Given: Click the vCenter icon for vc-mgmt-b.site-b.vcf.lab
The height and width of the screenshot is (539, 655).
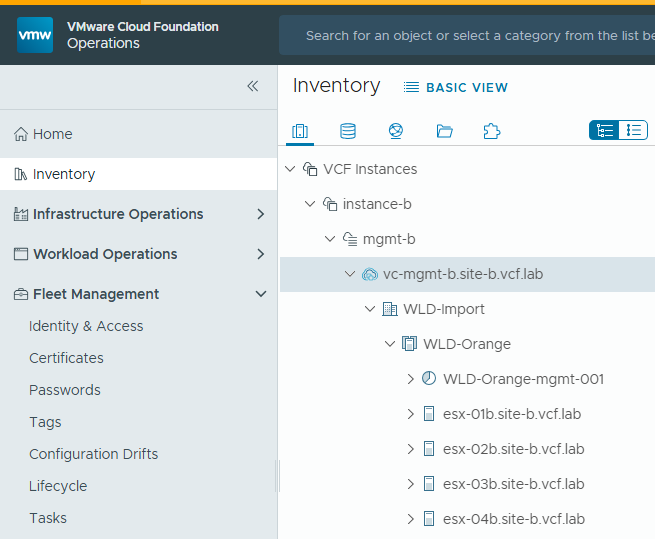Looking at the screenshot, I should (369, 274).
